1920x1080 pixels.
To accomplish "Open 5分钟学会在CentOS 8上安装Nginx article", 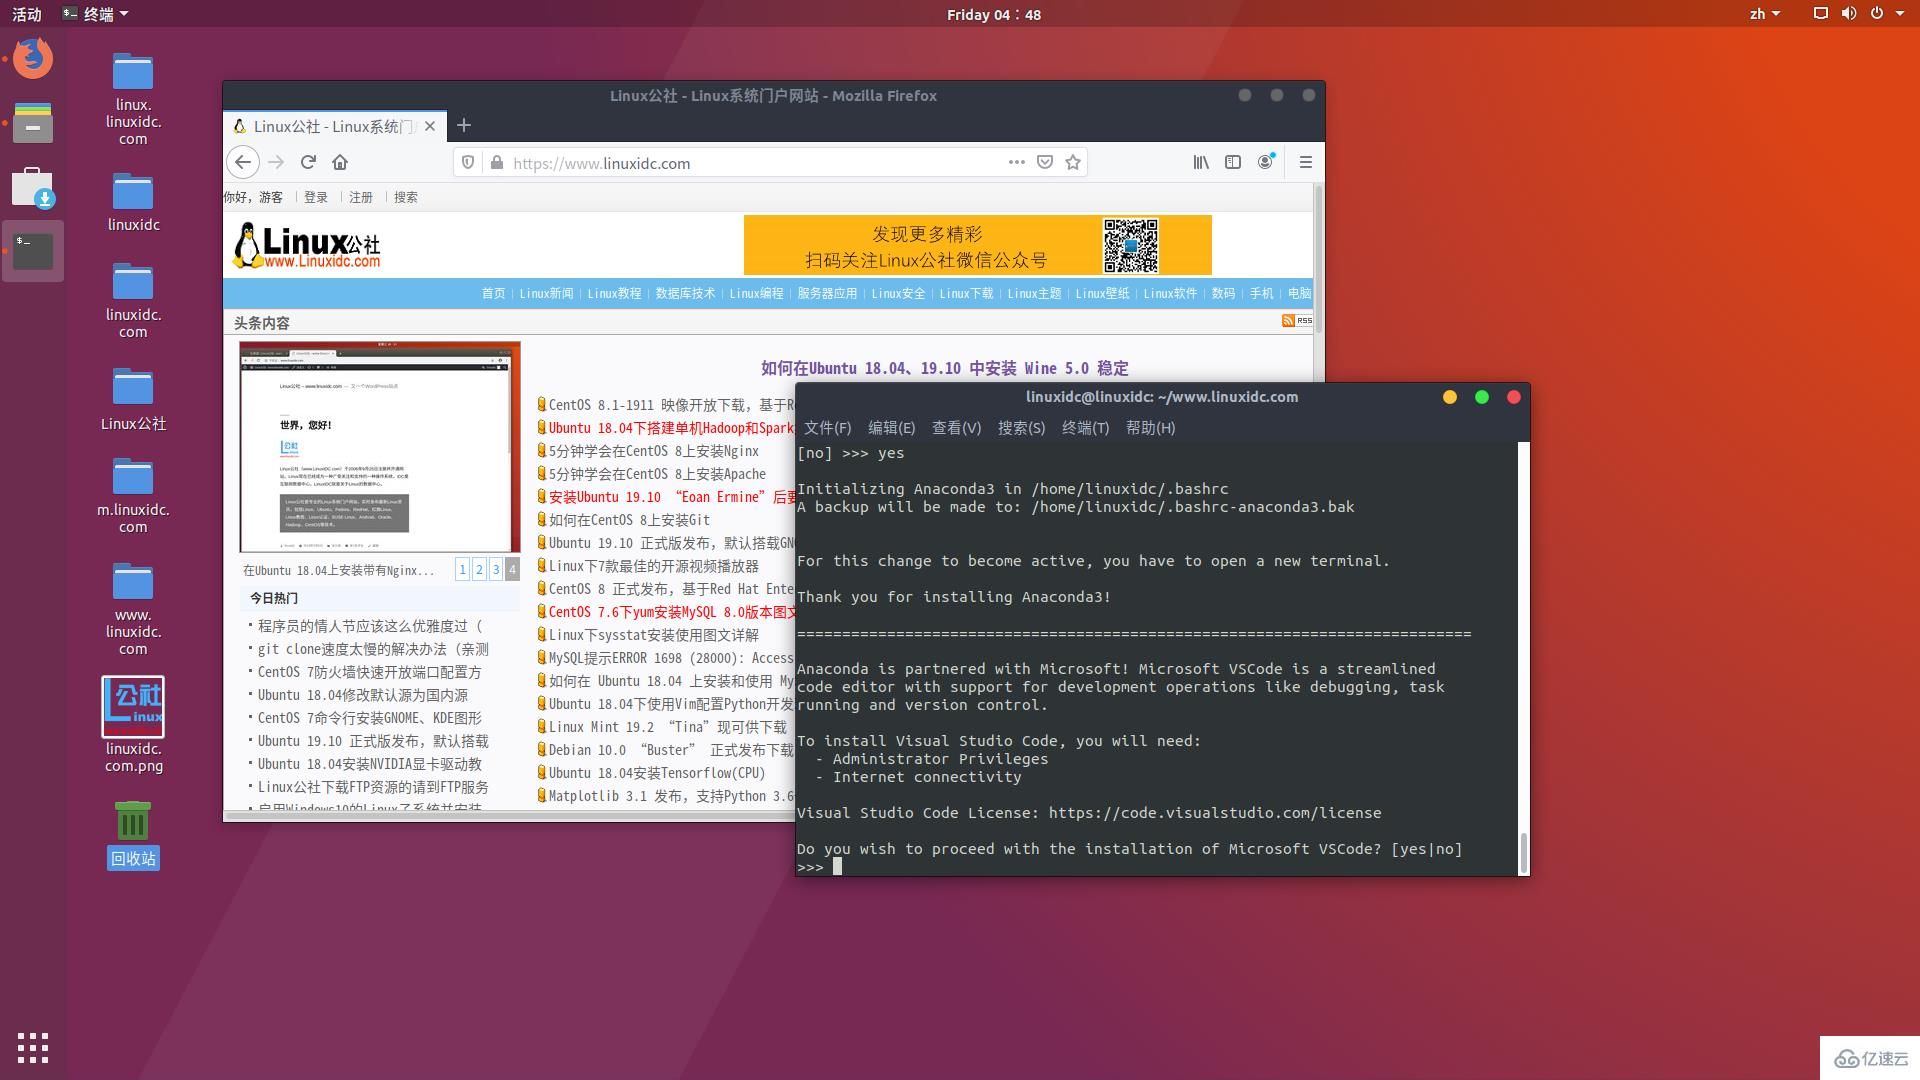I will click(654, 451).
